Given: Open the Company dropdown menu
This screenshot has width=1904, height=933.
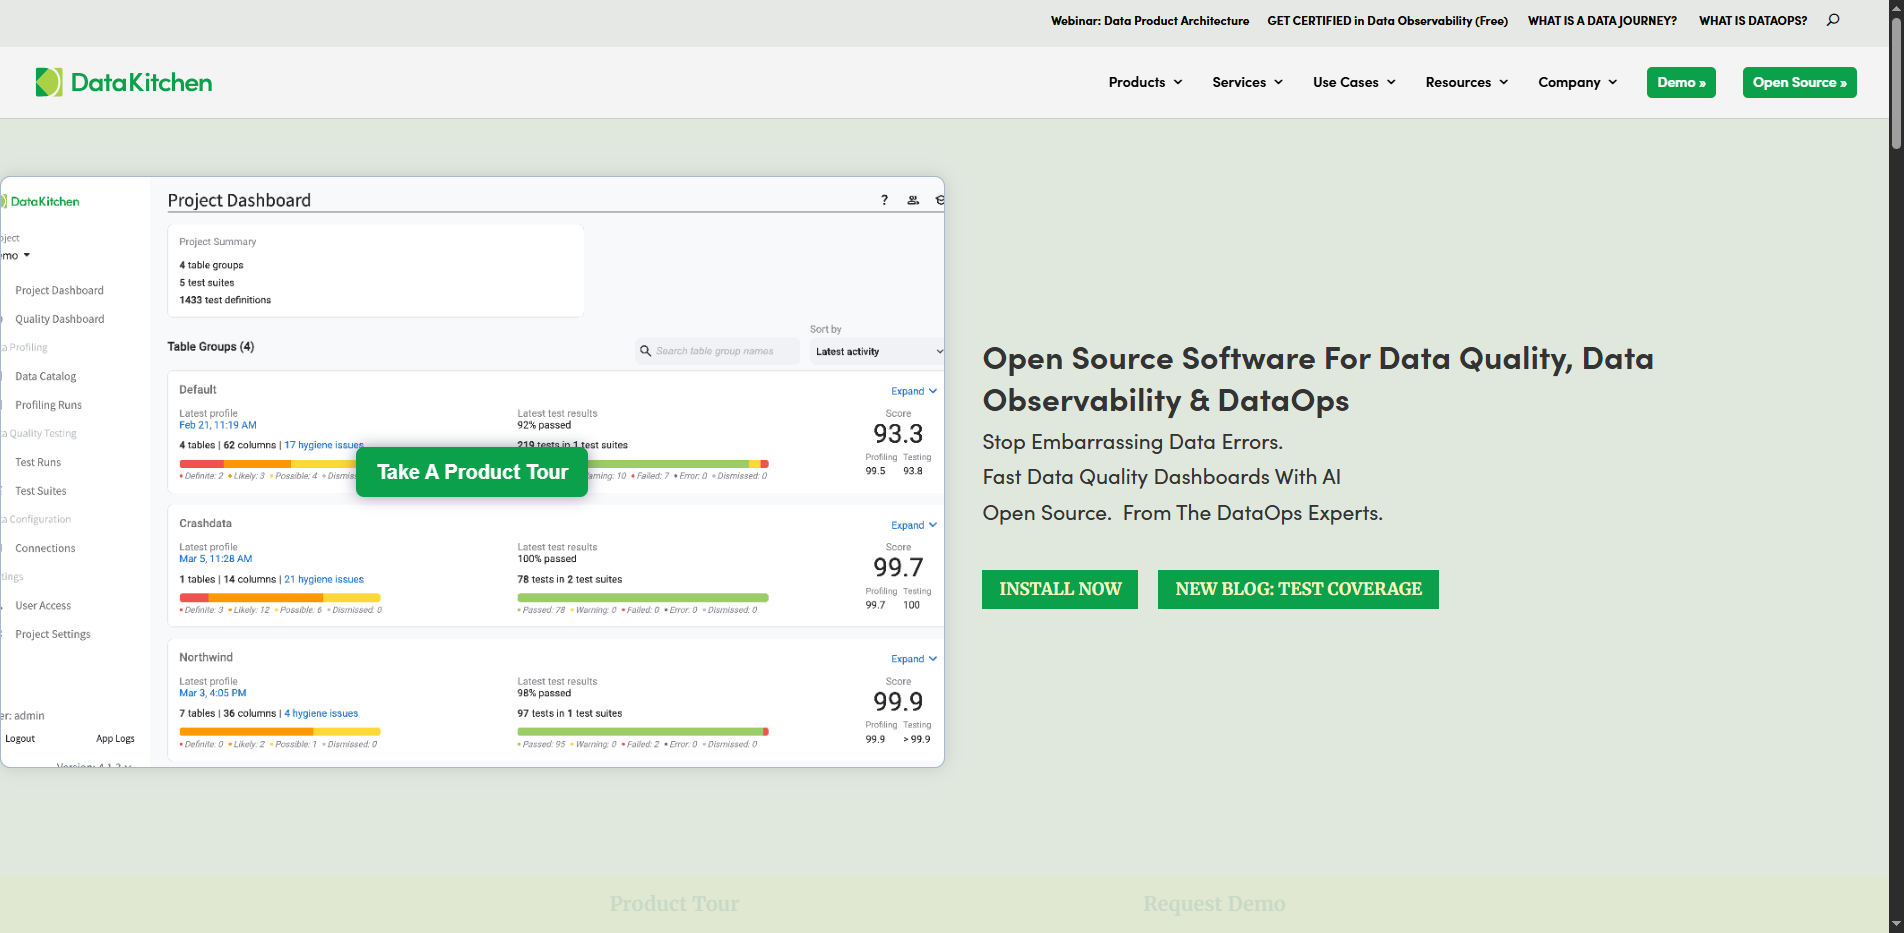Looking at the screenshot, I should pos(1578,82).
